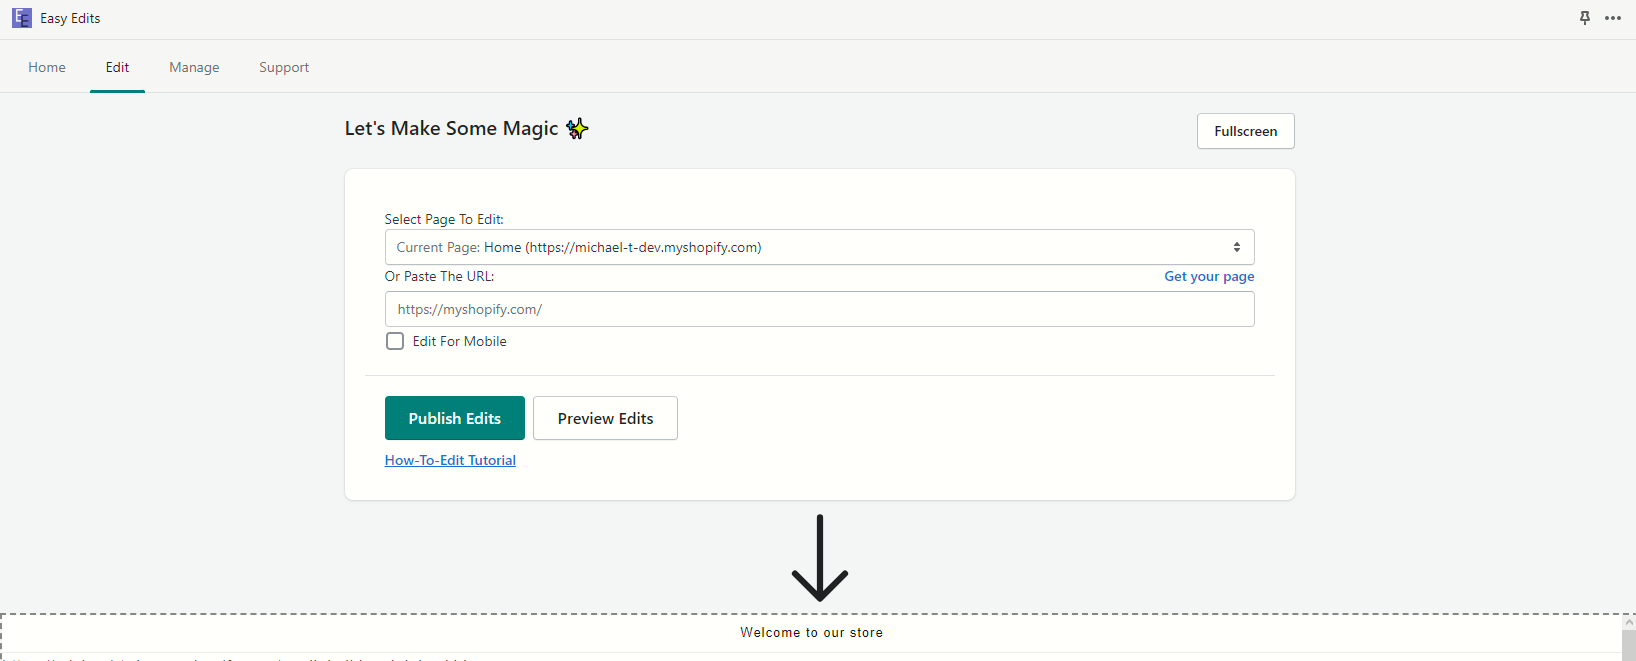The image size is (1636, 661).
Task: Click the large downward arrow graphic
Action: (820, 558)
